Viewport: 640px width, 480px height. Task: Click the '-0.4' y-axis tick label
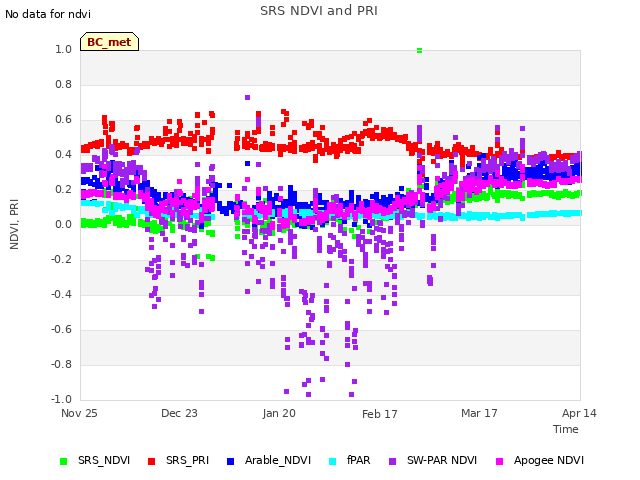(x=61, y=294)
